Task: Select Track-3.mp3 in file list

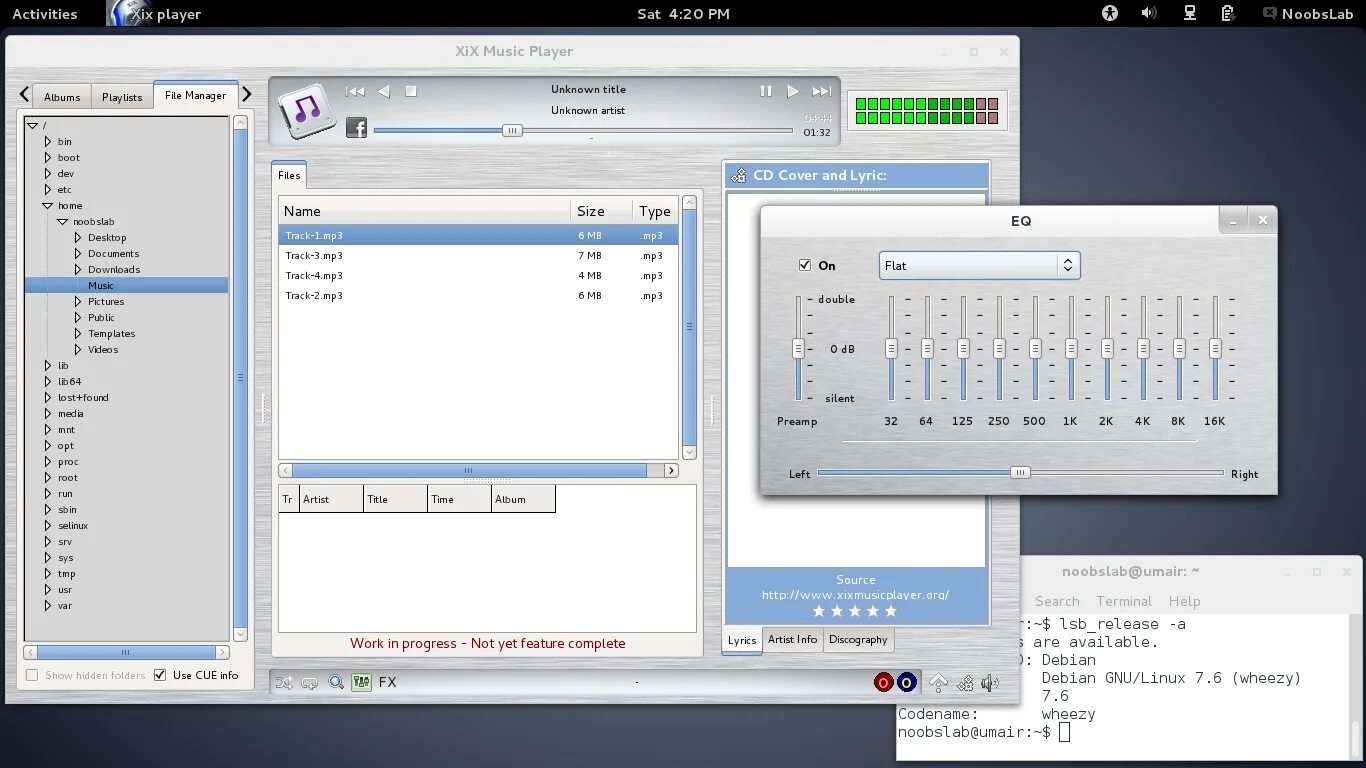Action: pyautogui.click(x=478, y=255)
